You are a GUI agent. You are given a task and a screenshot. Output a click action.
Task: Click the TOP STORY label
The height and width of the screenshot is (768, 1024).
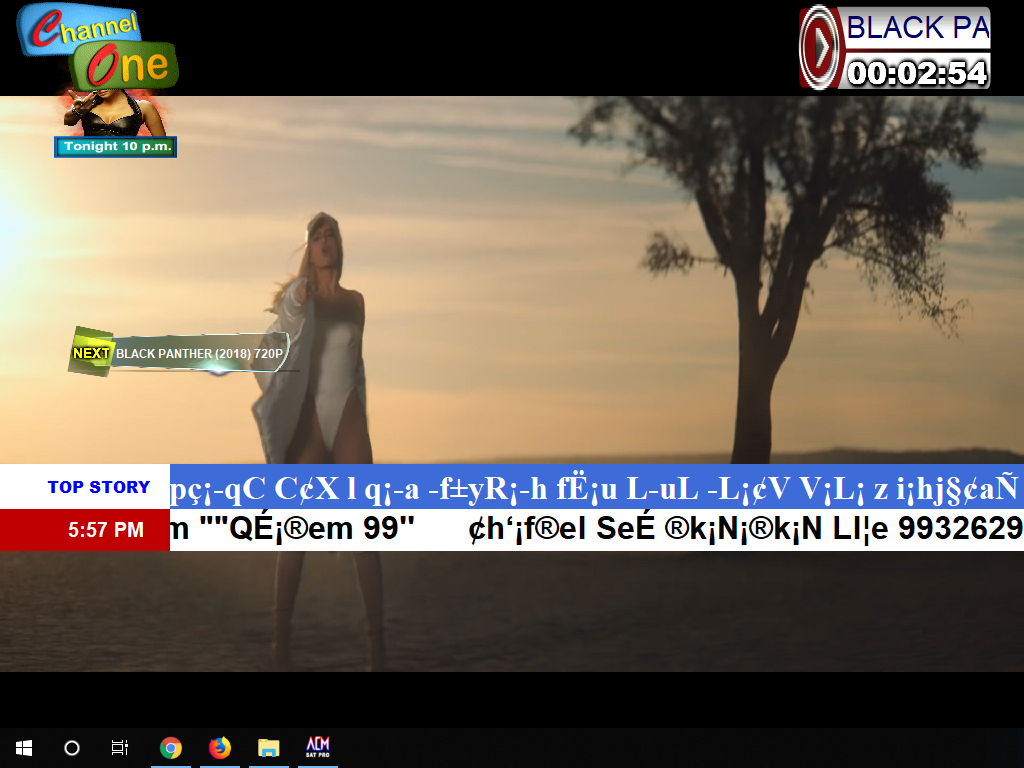pyautogui.click(x=99, y=487)
